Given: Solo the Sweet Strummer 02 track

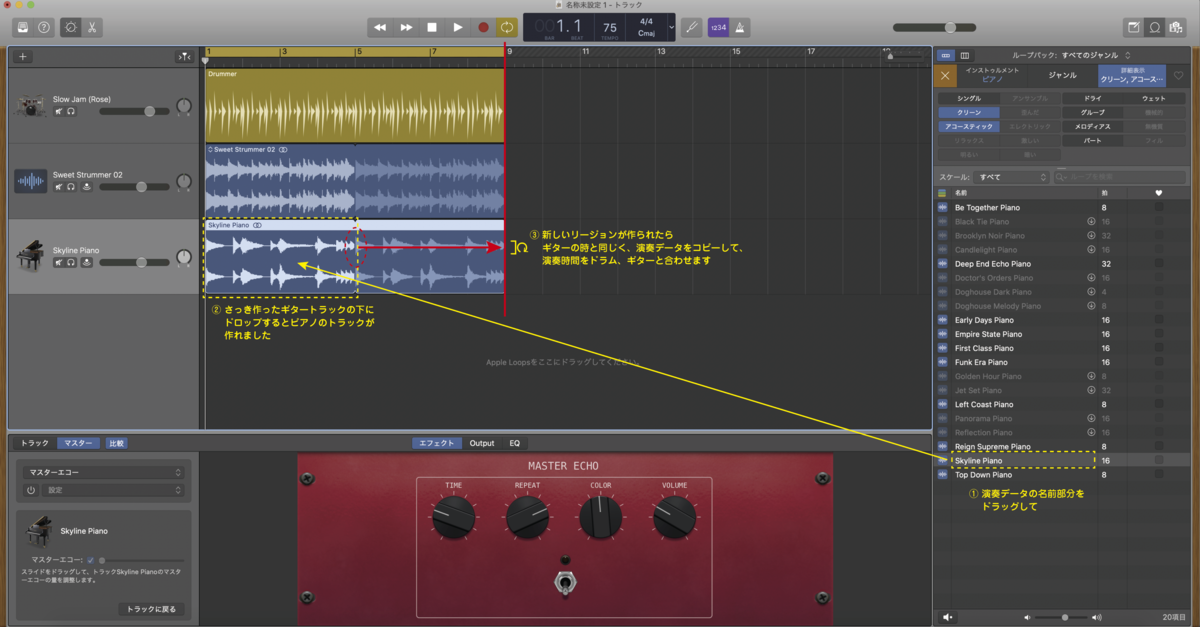Looking at the screenshot, I should (x=71, y=186).
